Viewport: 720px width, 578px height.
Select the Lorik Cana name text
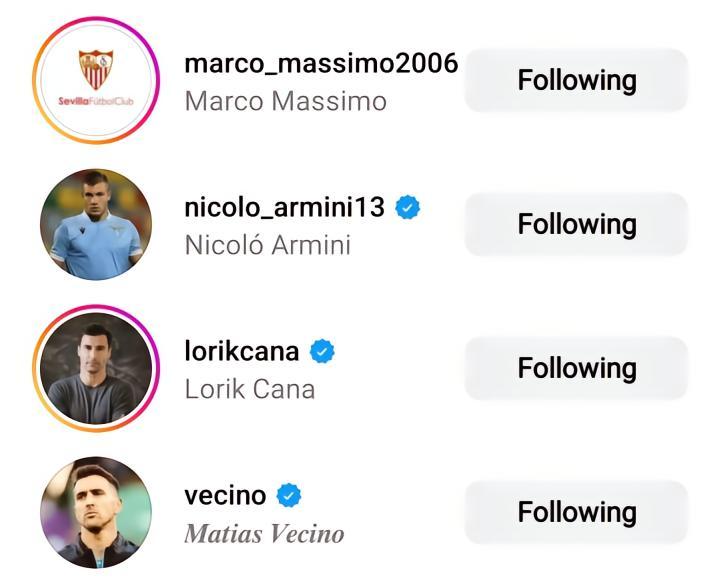[250, 389]
